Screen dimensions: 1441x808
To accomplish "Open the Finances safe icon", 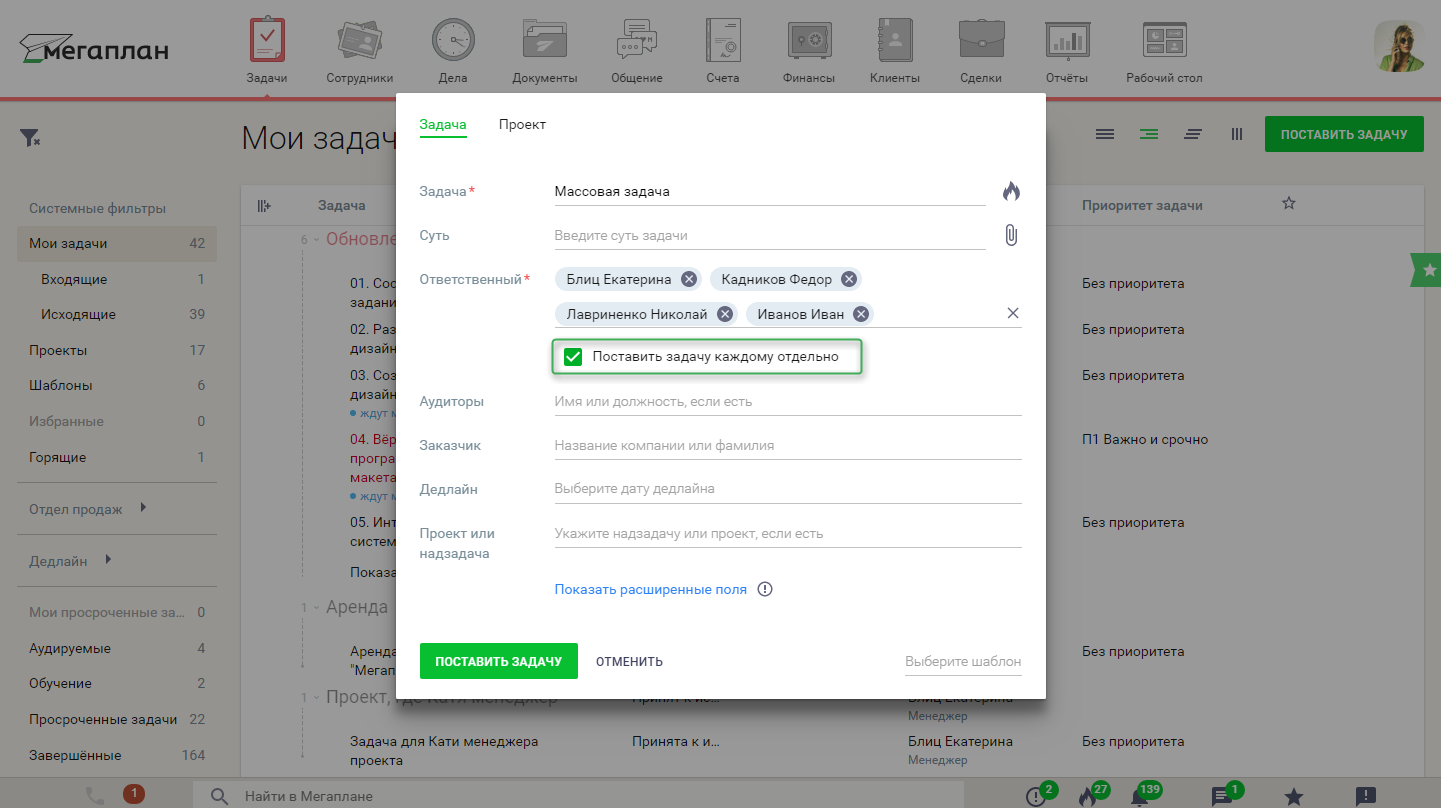I will 808,41.
